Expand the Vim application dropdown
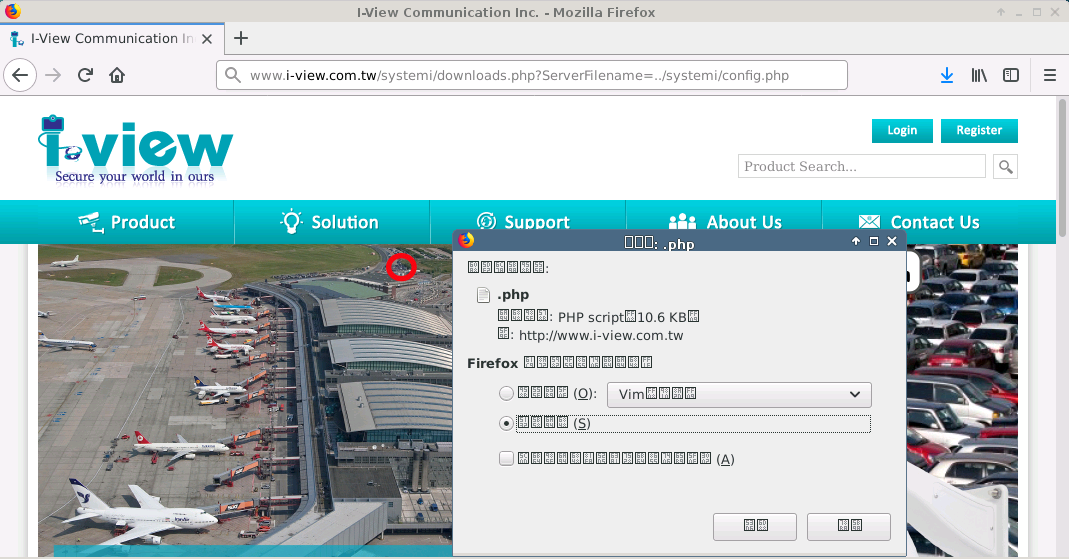The image size is (1069, 559). [739, 394]
